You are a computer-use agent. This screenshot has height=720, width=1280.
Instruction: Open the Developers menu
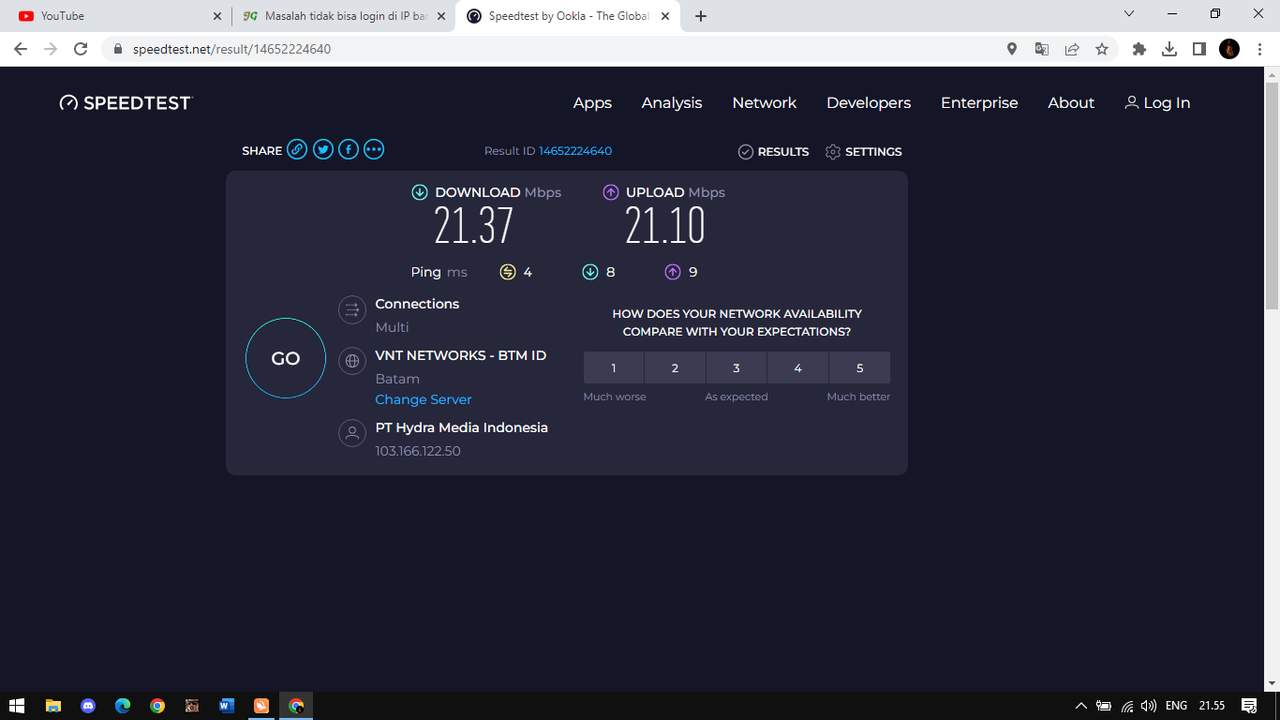point(869,103)
